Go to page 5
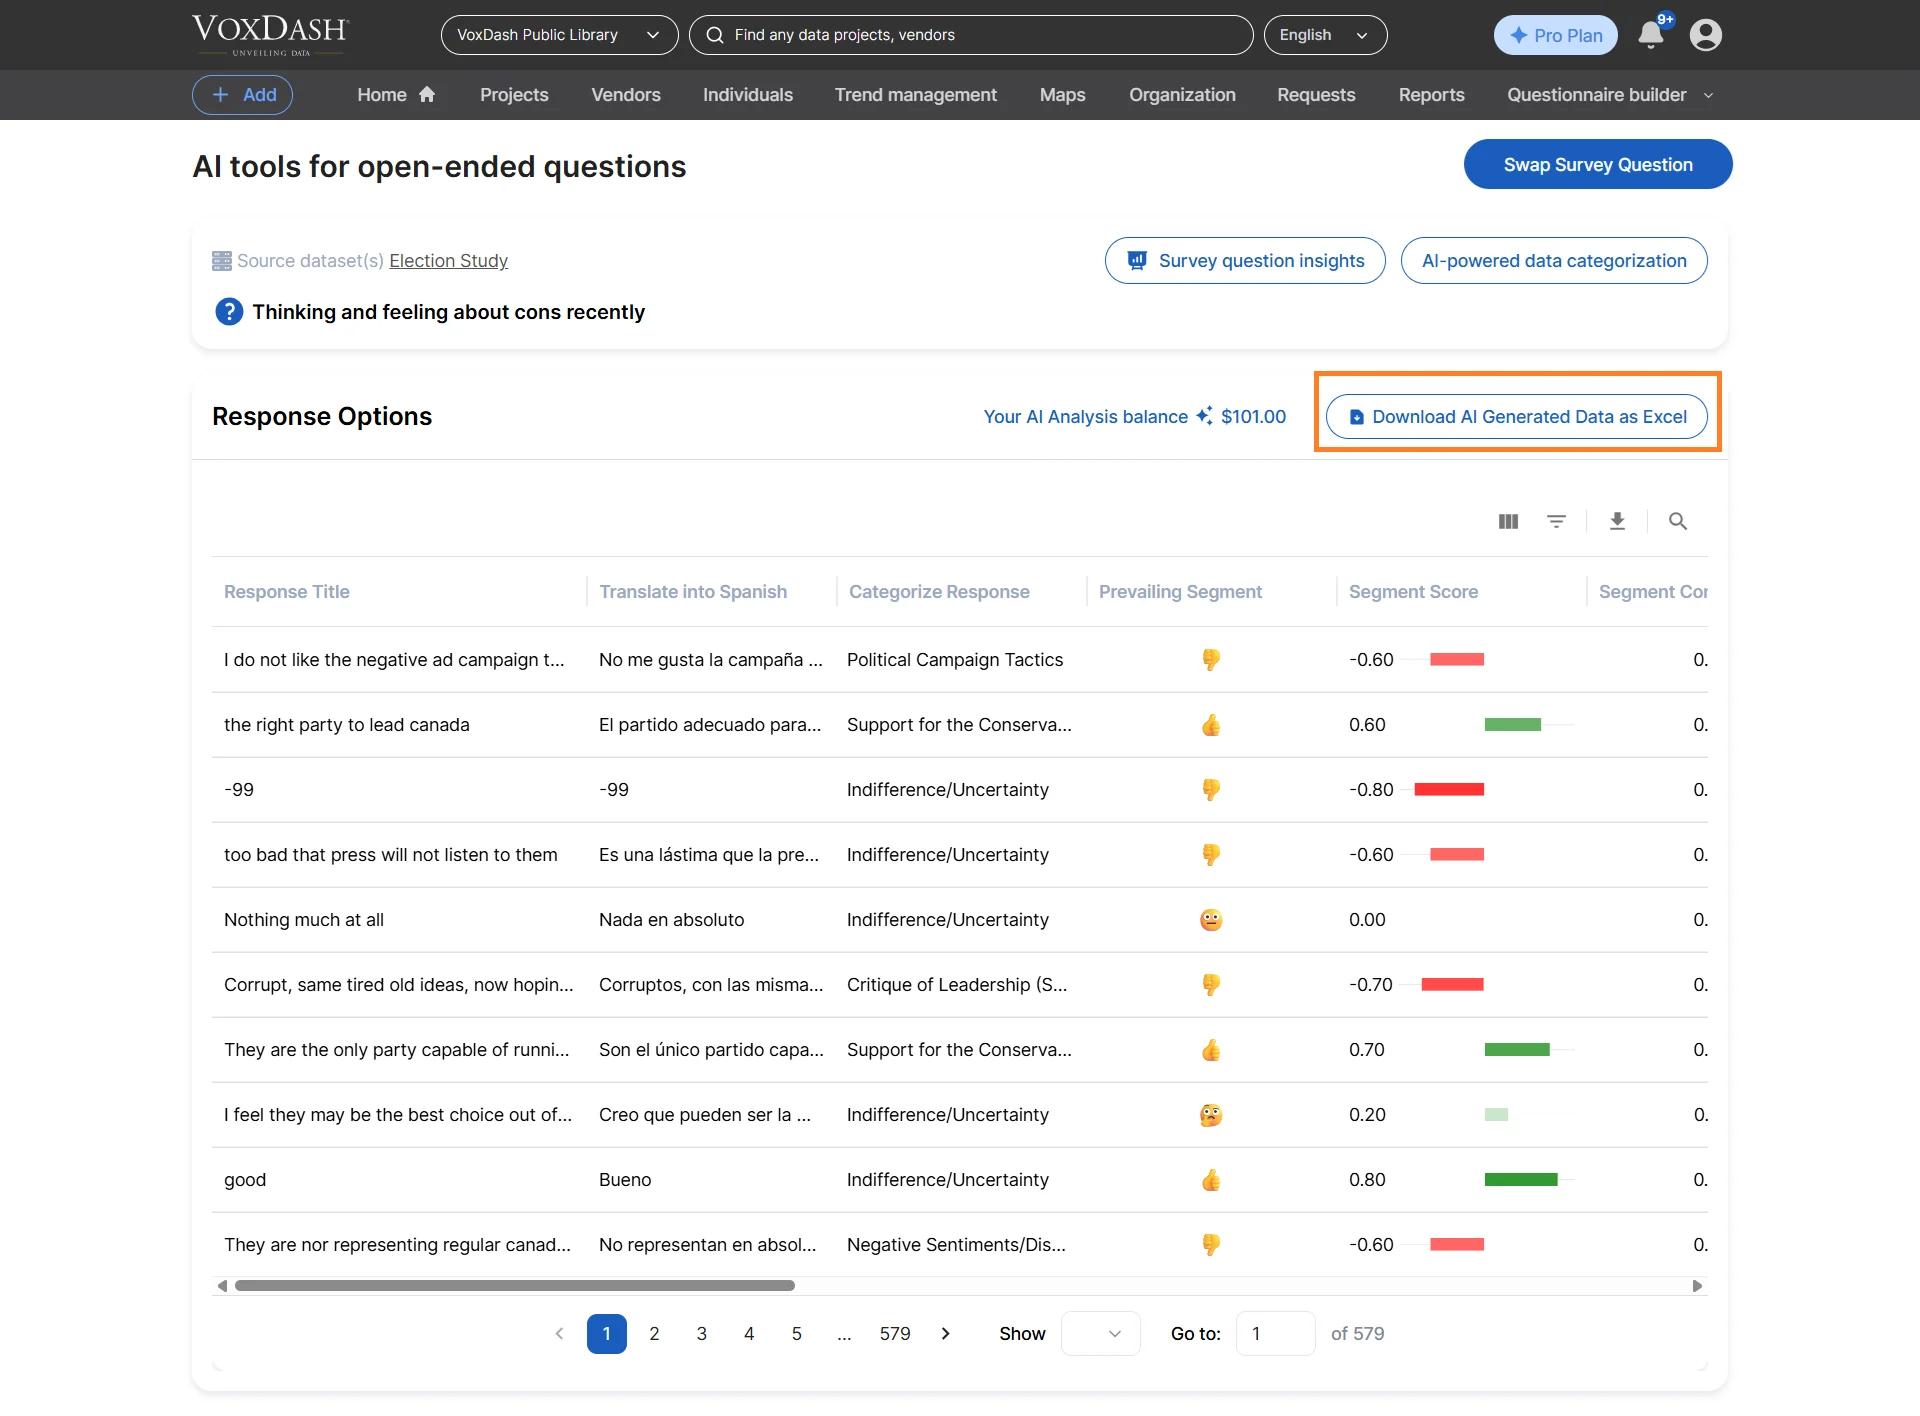The image size is (1920, 1416). pyautogui.click(x=797, y=1333)
